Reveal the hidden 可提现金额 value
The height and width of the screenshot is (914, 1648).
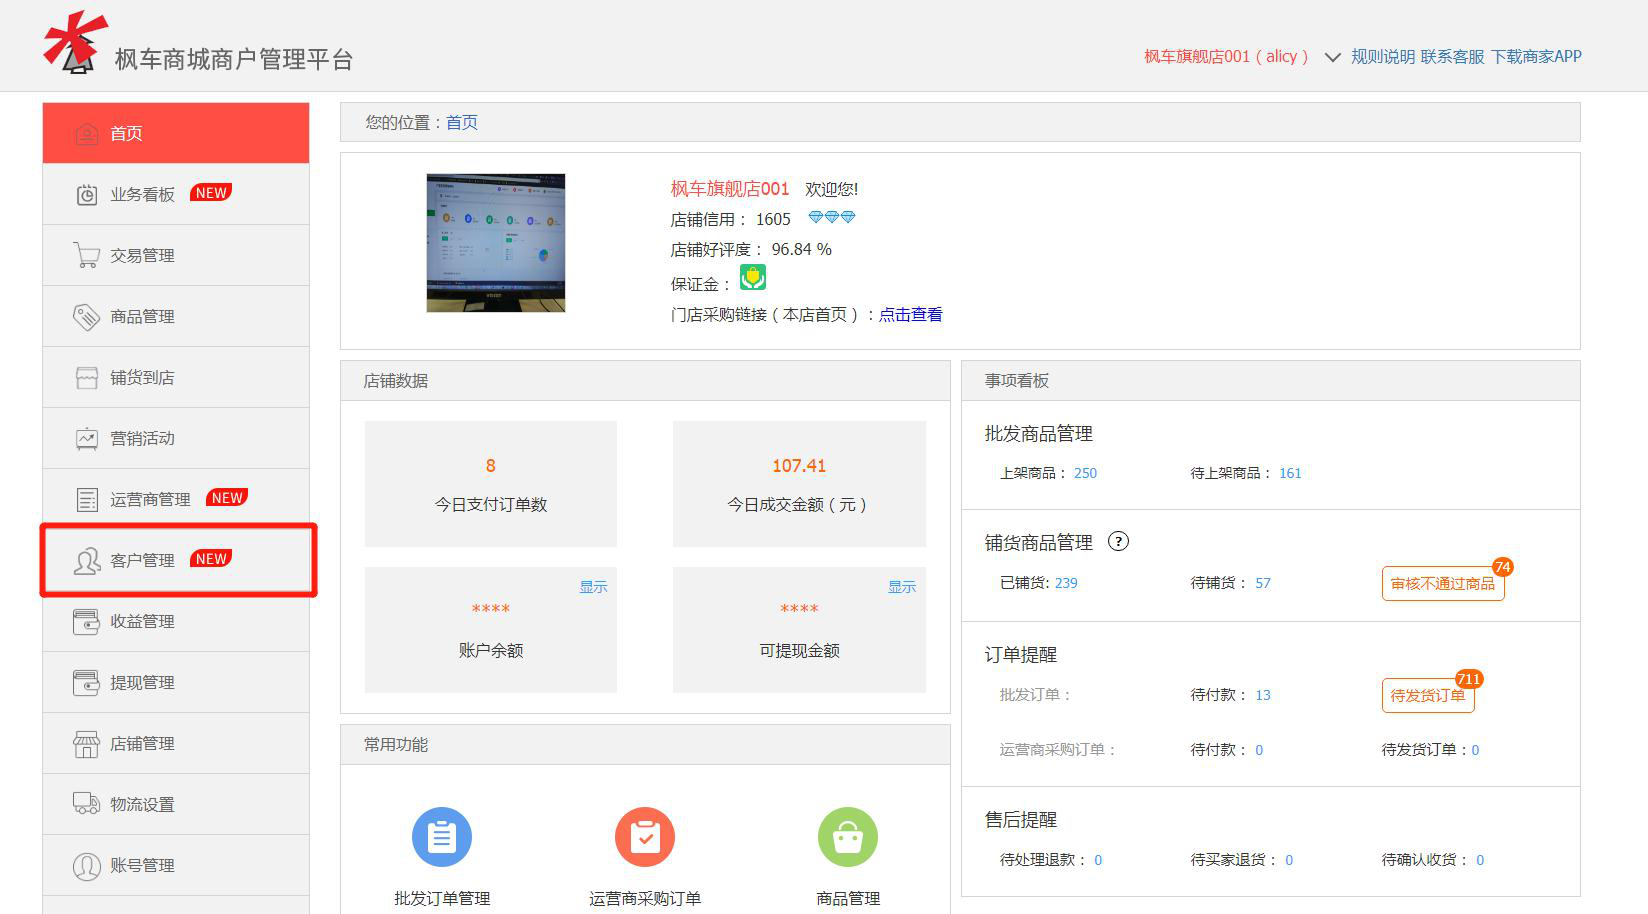pos(901,587)
